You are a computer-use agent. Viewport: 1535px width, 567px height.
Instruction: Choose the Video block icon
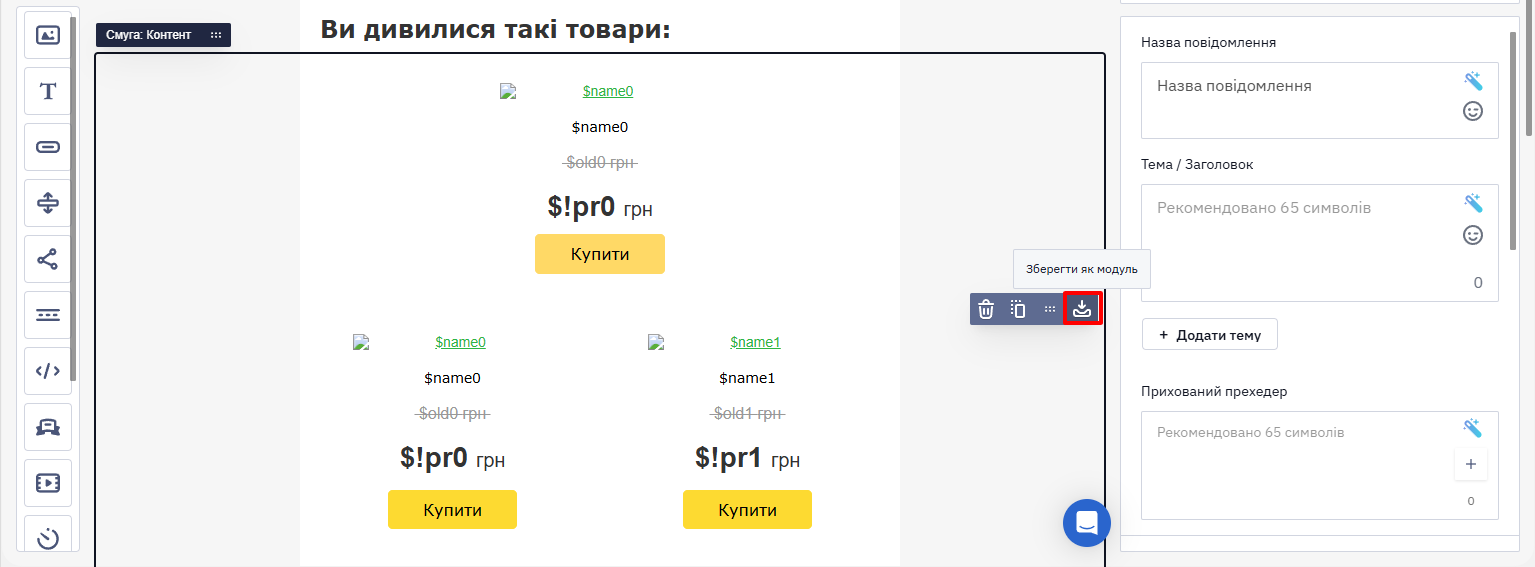[48, 483]
